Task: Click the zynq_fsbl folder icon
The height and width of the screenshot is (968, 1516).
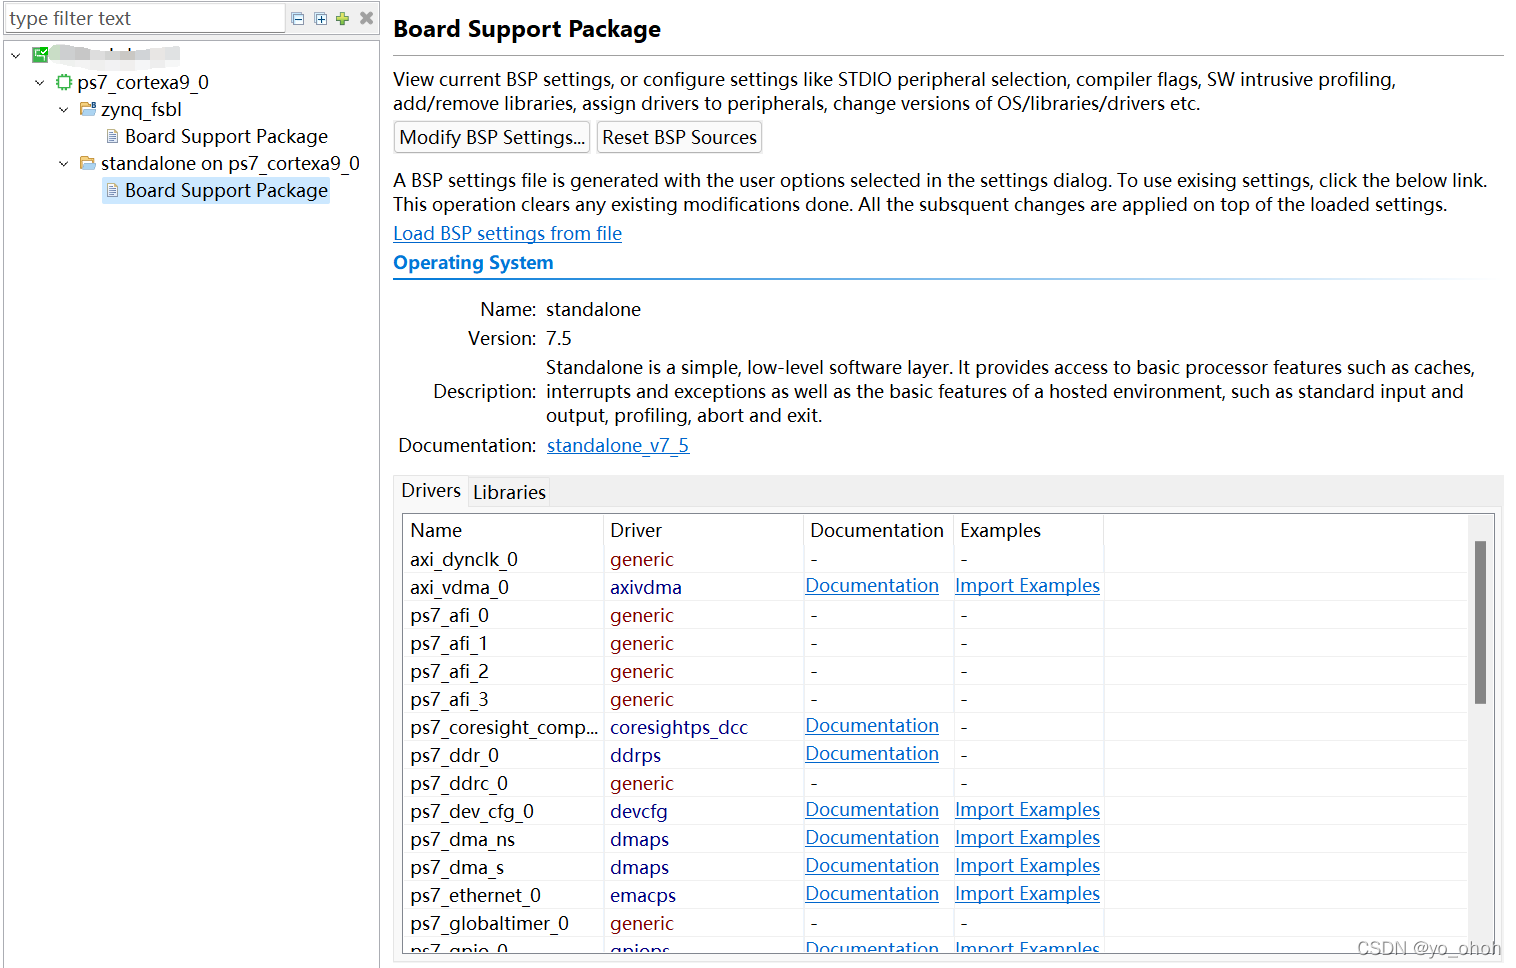Action: (88, 109)
